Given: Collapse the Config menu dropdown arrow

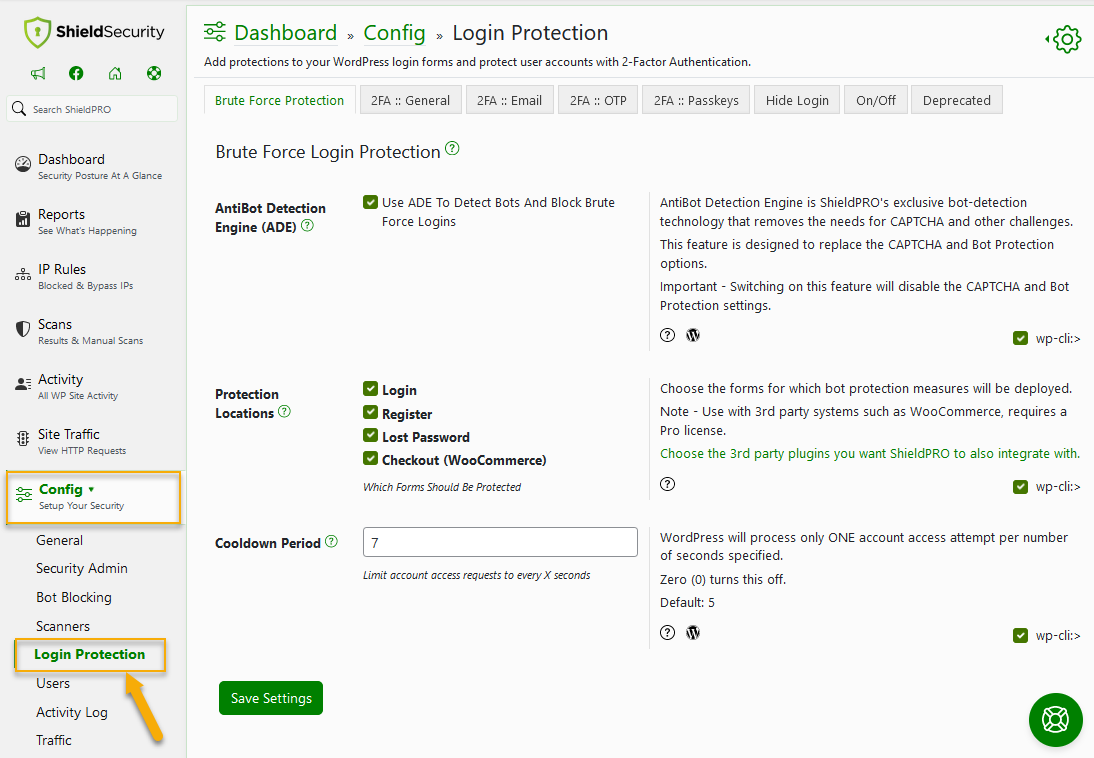Looking at the screenshot, I should pos(91,489).
